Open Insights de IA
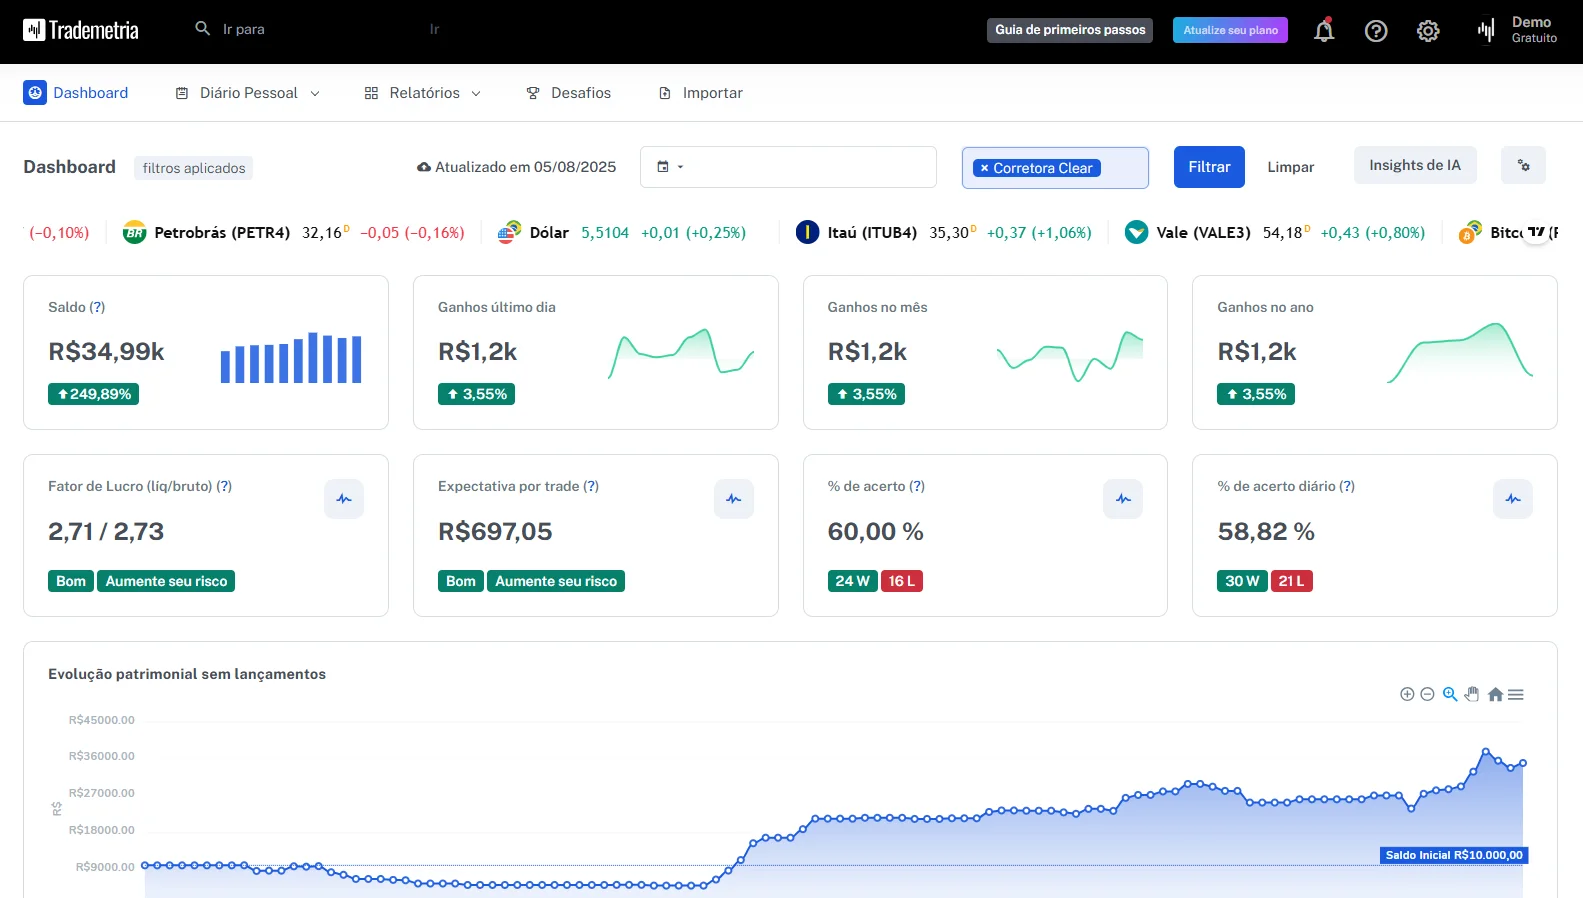The height and width of the screenshot is (898, 1583). tap(1415, 165)
